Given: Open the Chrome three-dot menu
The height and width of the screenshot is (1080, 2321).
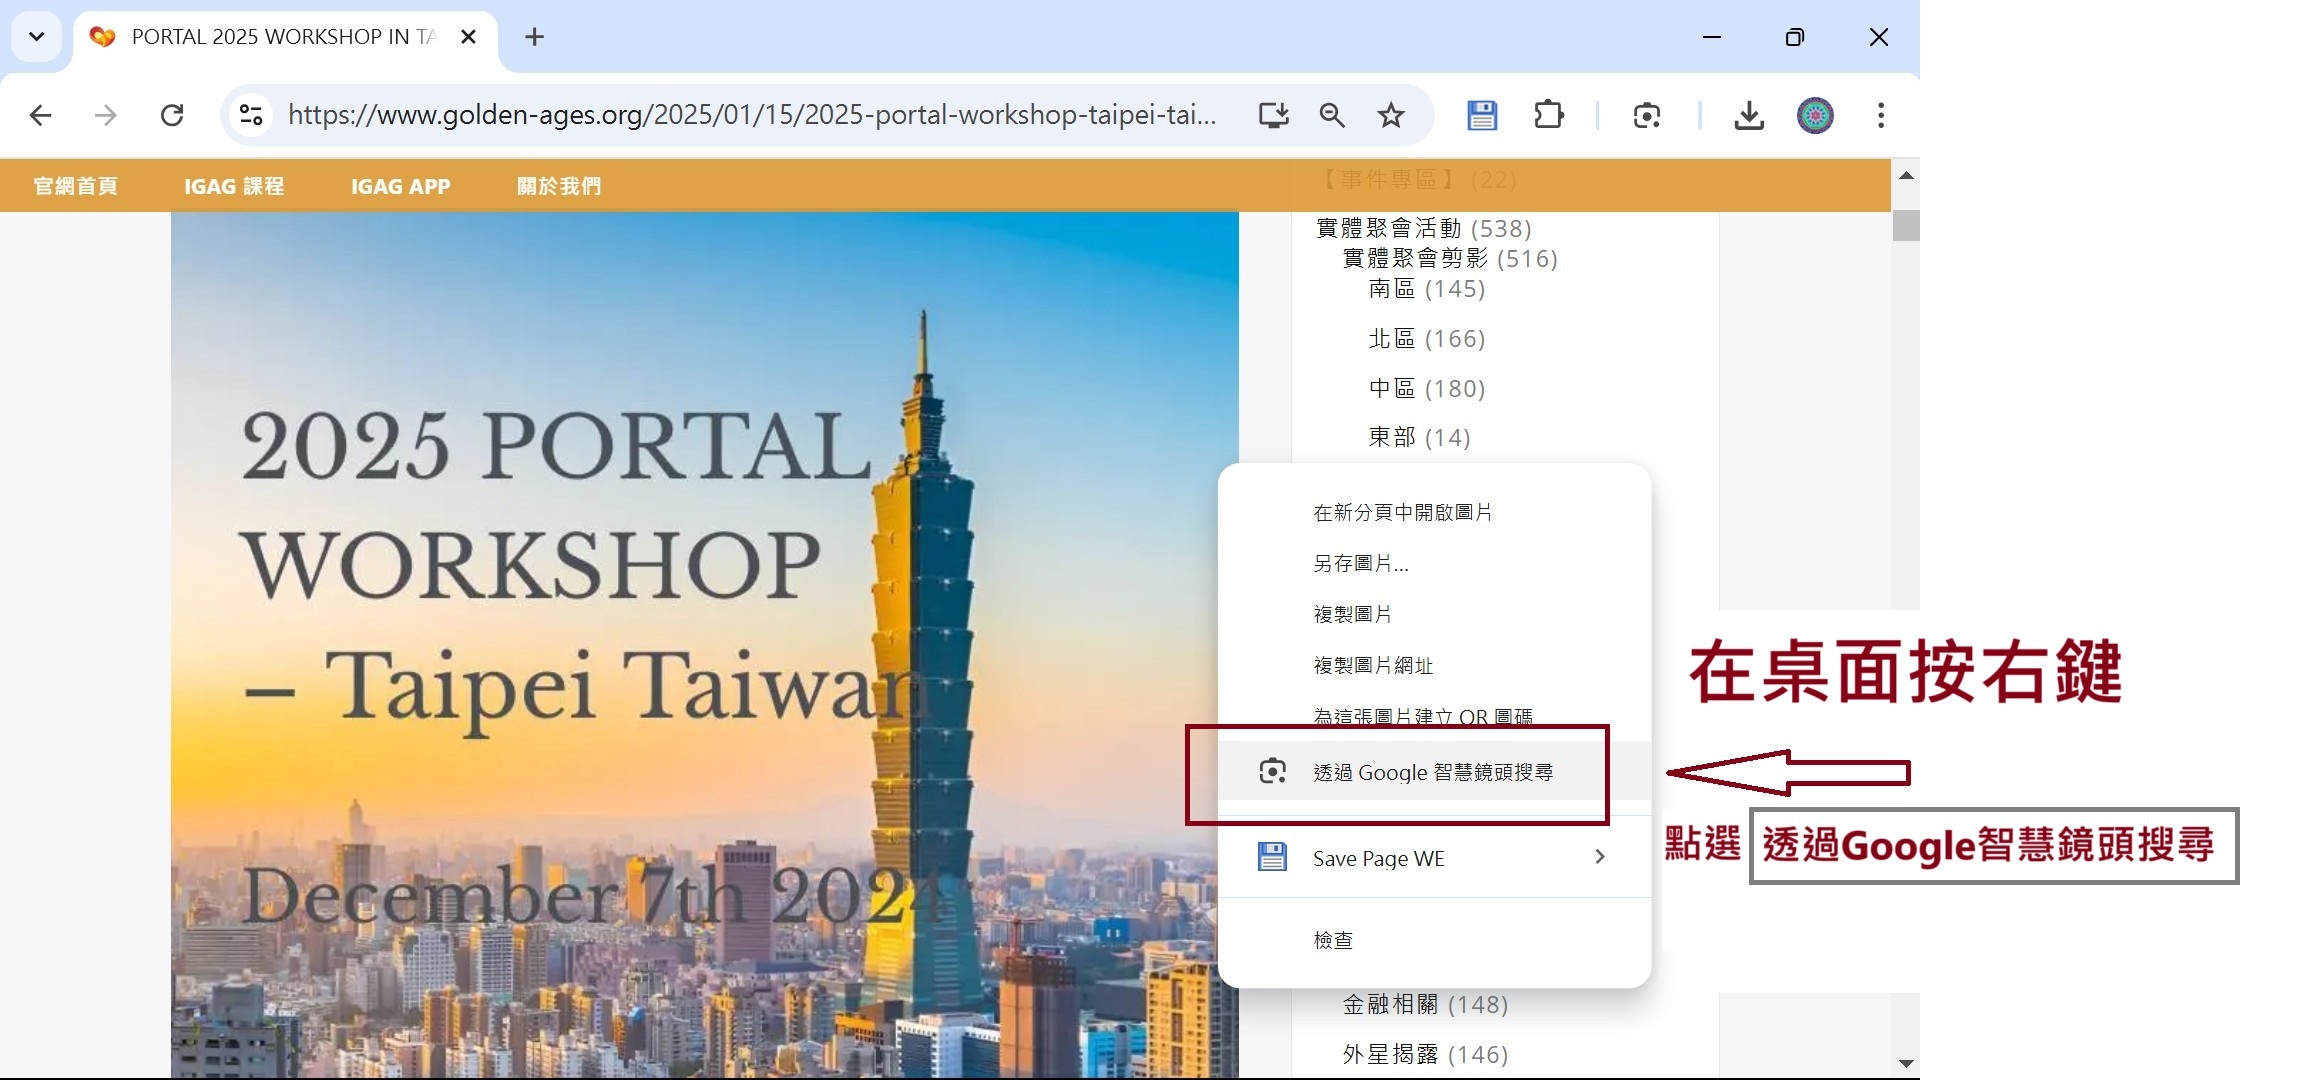Looking at the screenshot, I should coord(1881,115).
